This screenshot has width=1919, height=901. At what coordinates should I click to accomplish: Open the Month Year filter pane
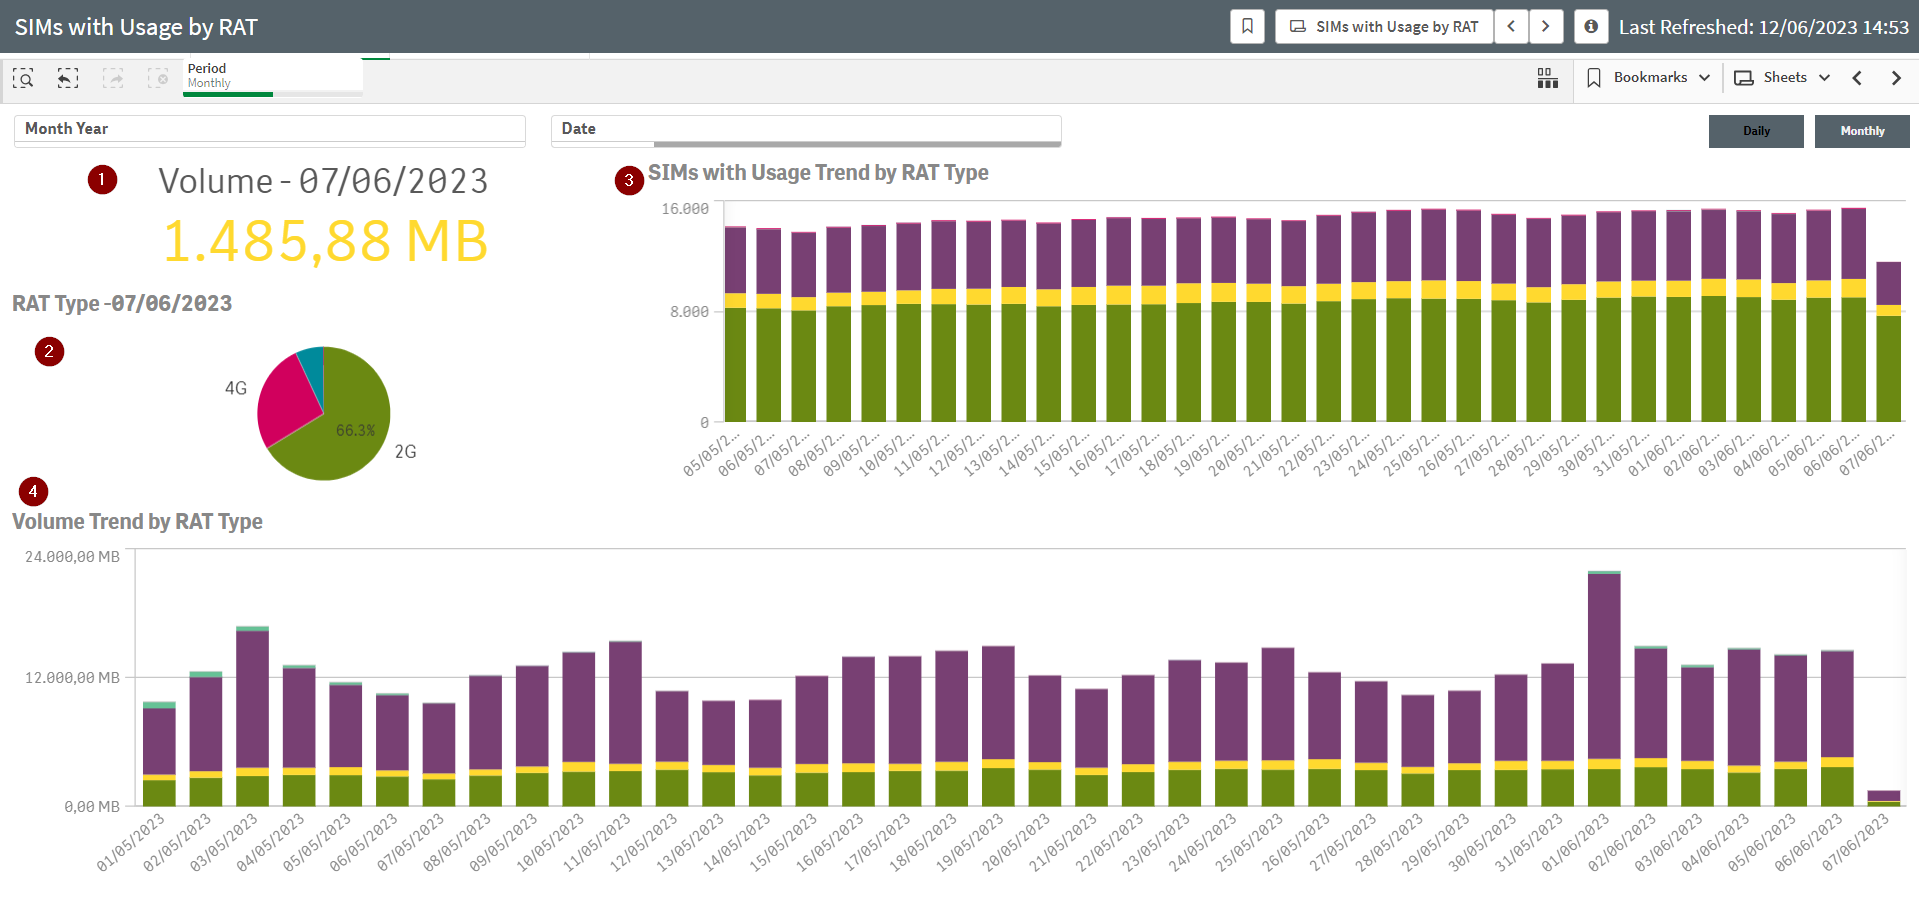(269, 129)
